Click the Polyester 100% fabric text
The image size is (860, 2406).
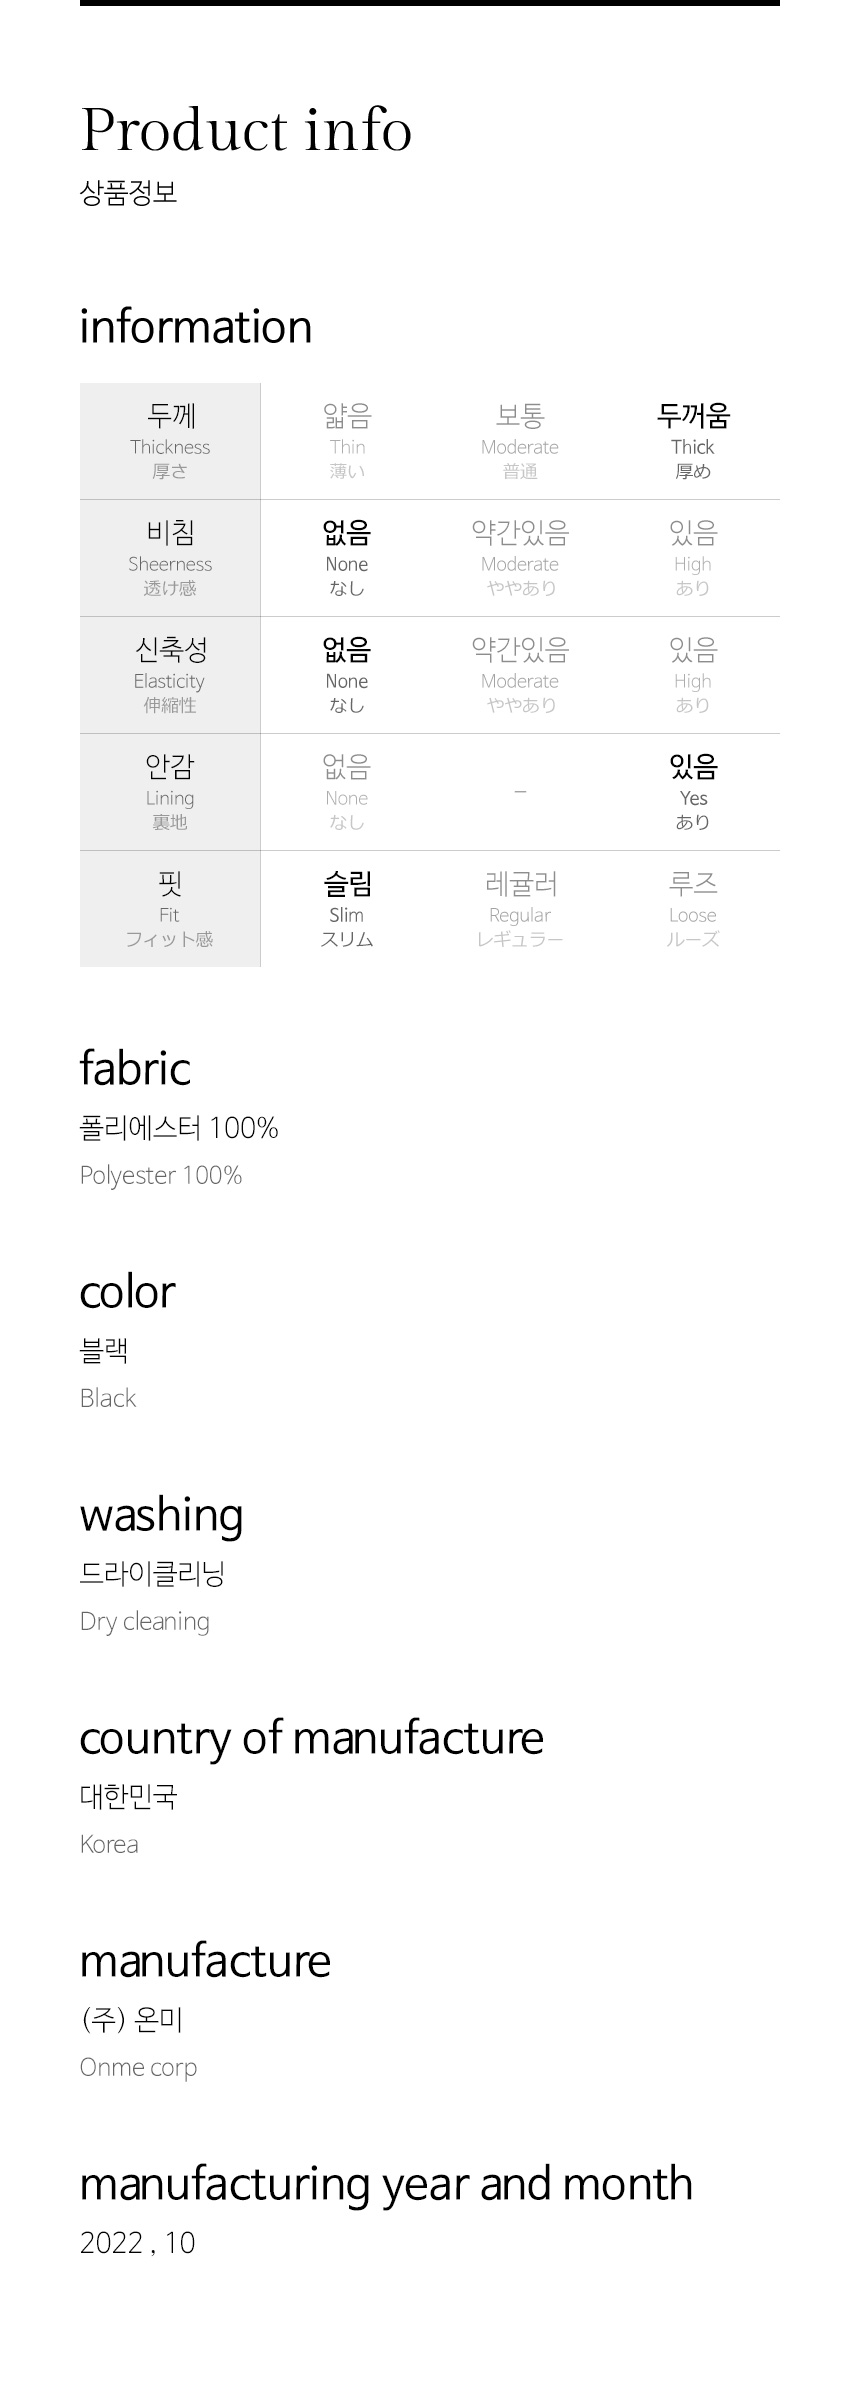tap(161, 1175)
